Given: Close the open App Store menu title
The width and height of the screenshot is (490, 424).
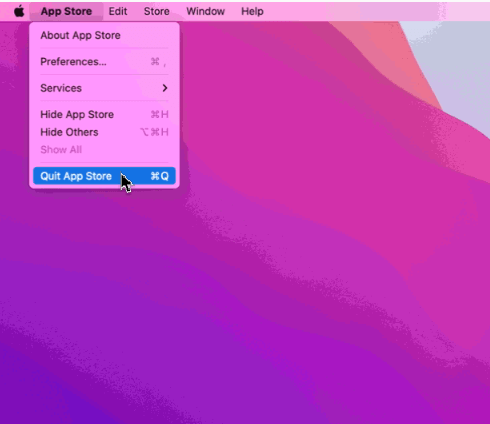Looking at the screenshot, I should pos(66,11).
